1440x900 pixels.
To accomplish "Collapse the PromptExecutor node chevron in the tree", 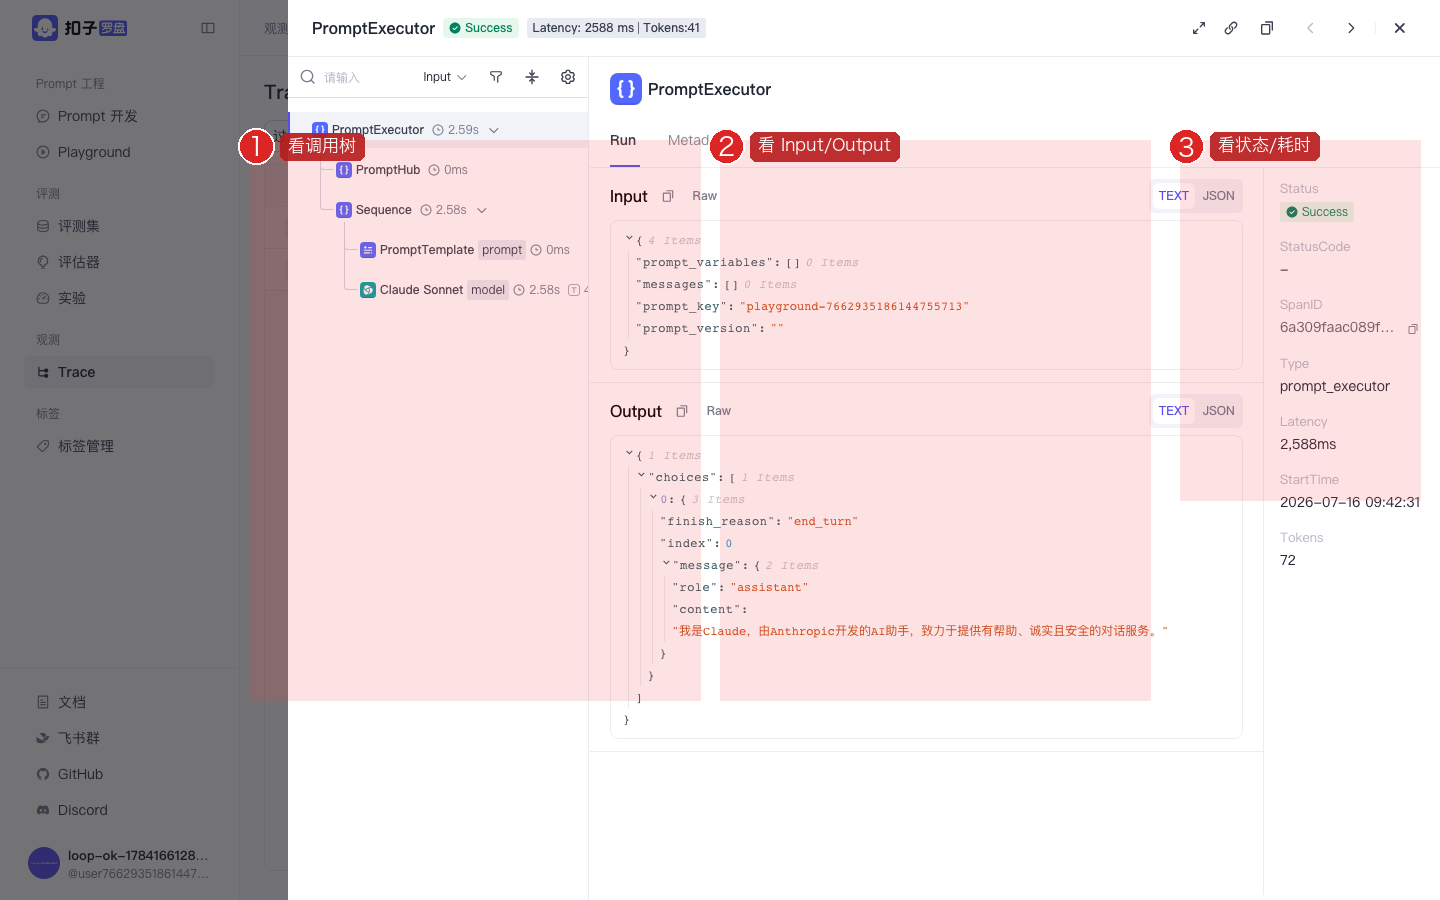I will [x=494, y=130].
